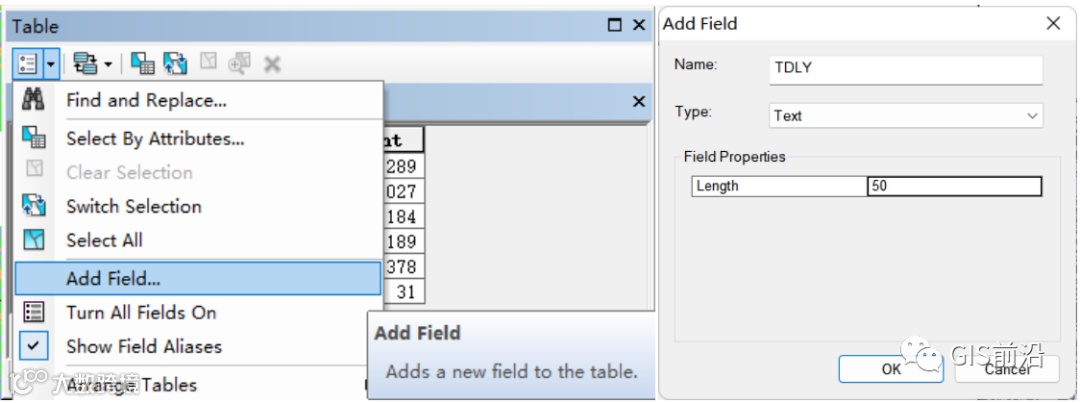Click the Related Tables toolbar icon

(86, 63)
